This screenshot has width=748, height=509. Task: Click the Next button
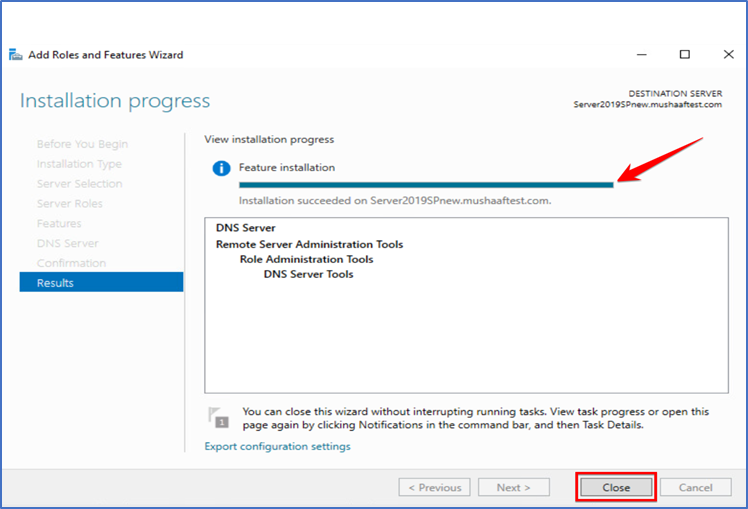click(514, 488)
